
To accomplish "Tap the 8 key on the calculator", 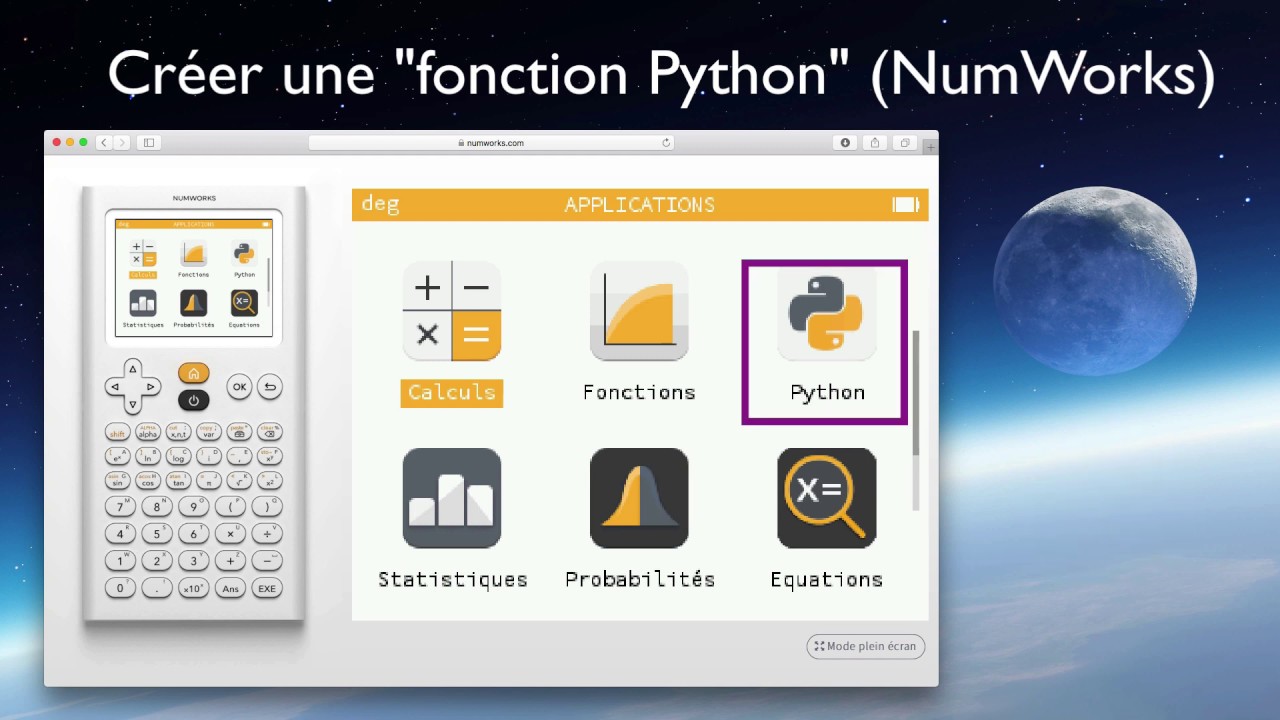I will pos(157,507).
